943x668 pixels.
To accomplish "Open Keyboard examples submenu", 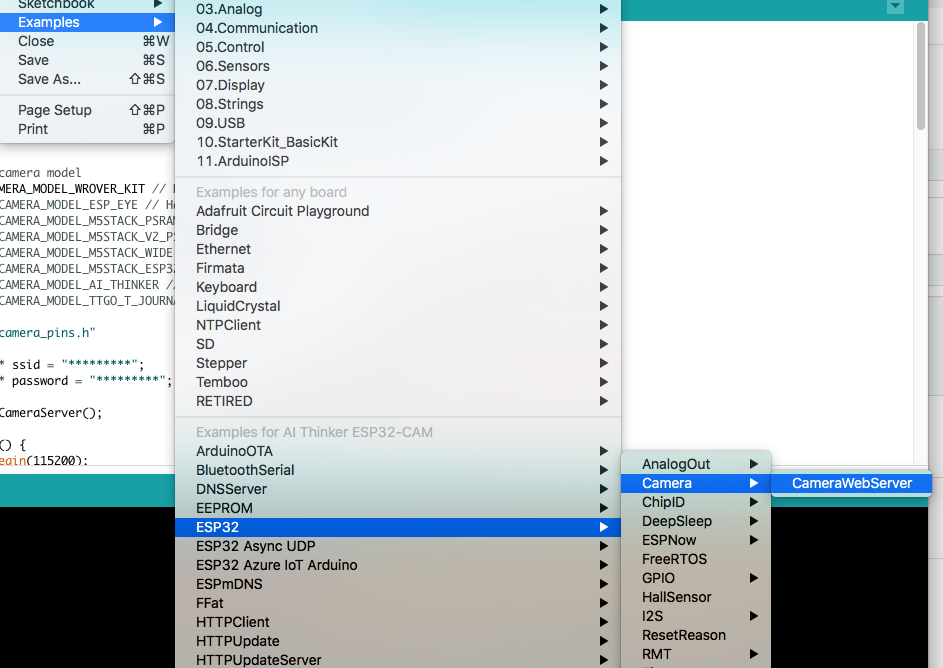I will click(398, 287).
